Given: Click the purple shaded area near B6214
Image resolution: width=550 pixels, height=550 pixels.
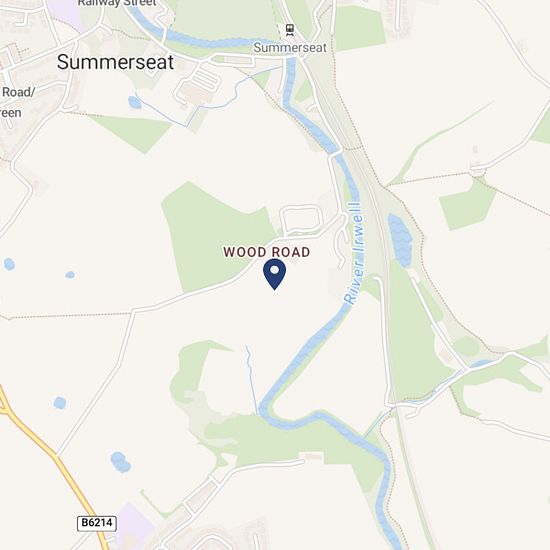Looking at the screenshot, I should pos(134,525).
